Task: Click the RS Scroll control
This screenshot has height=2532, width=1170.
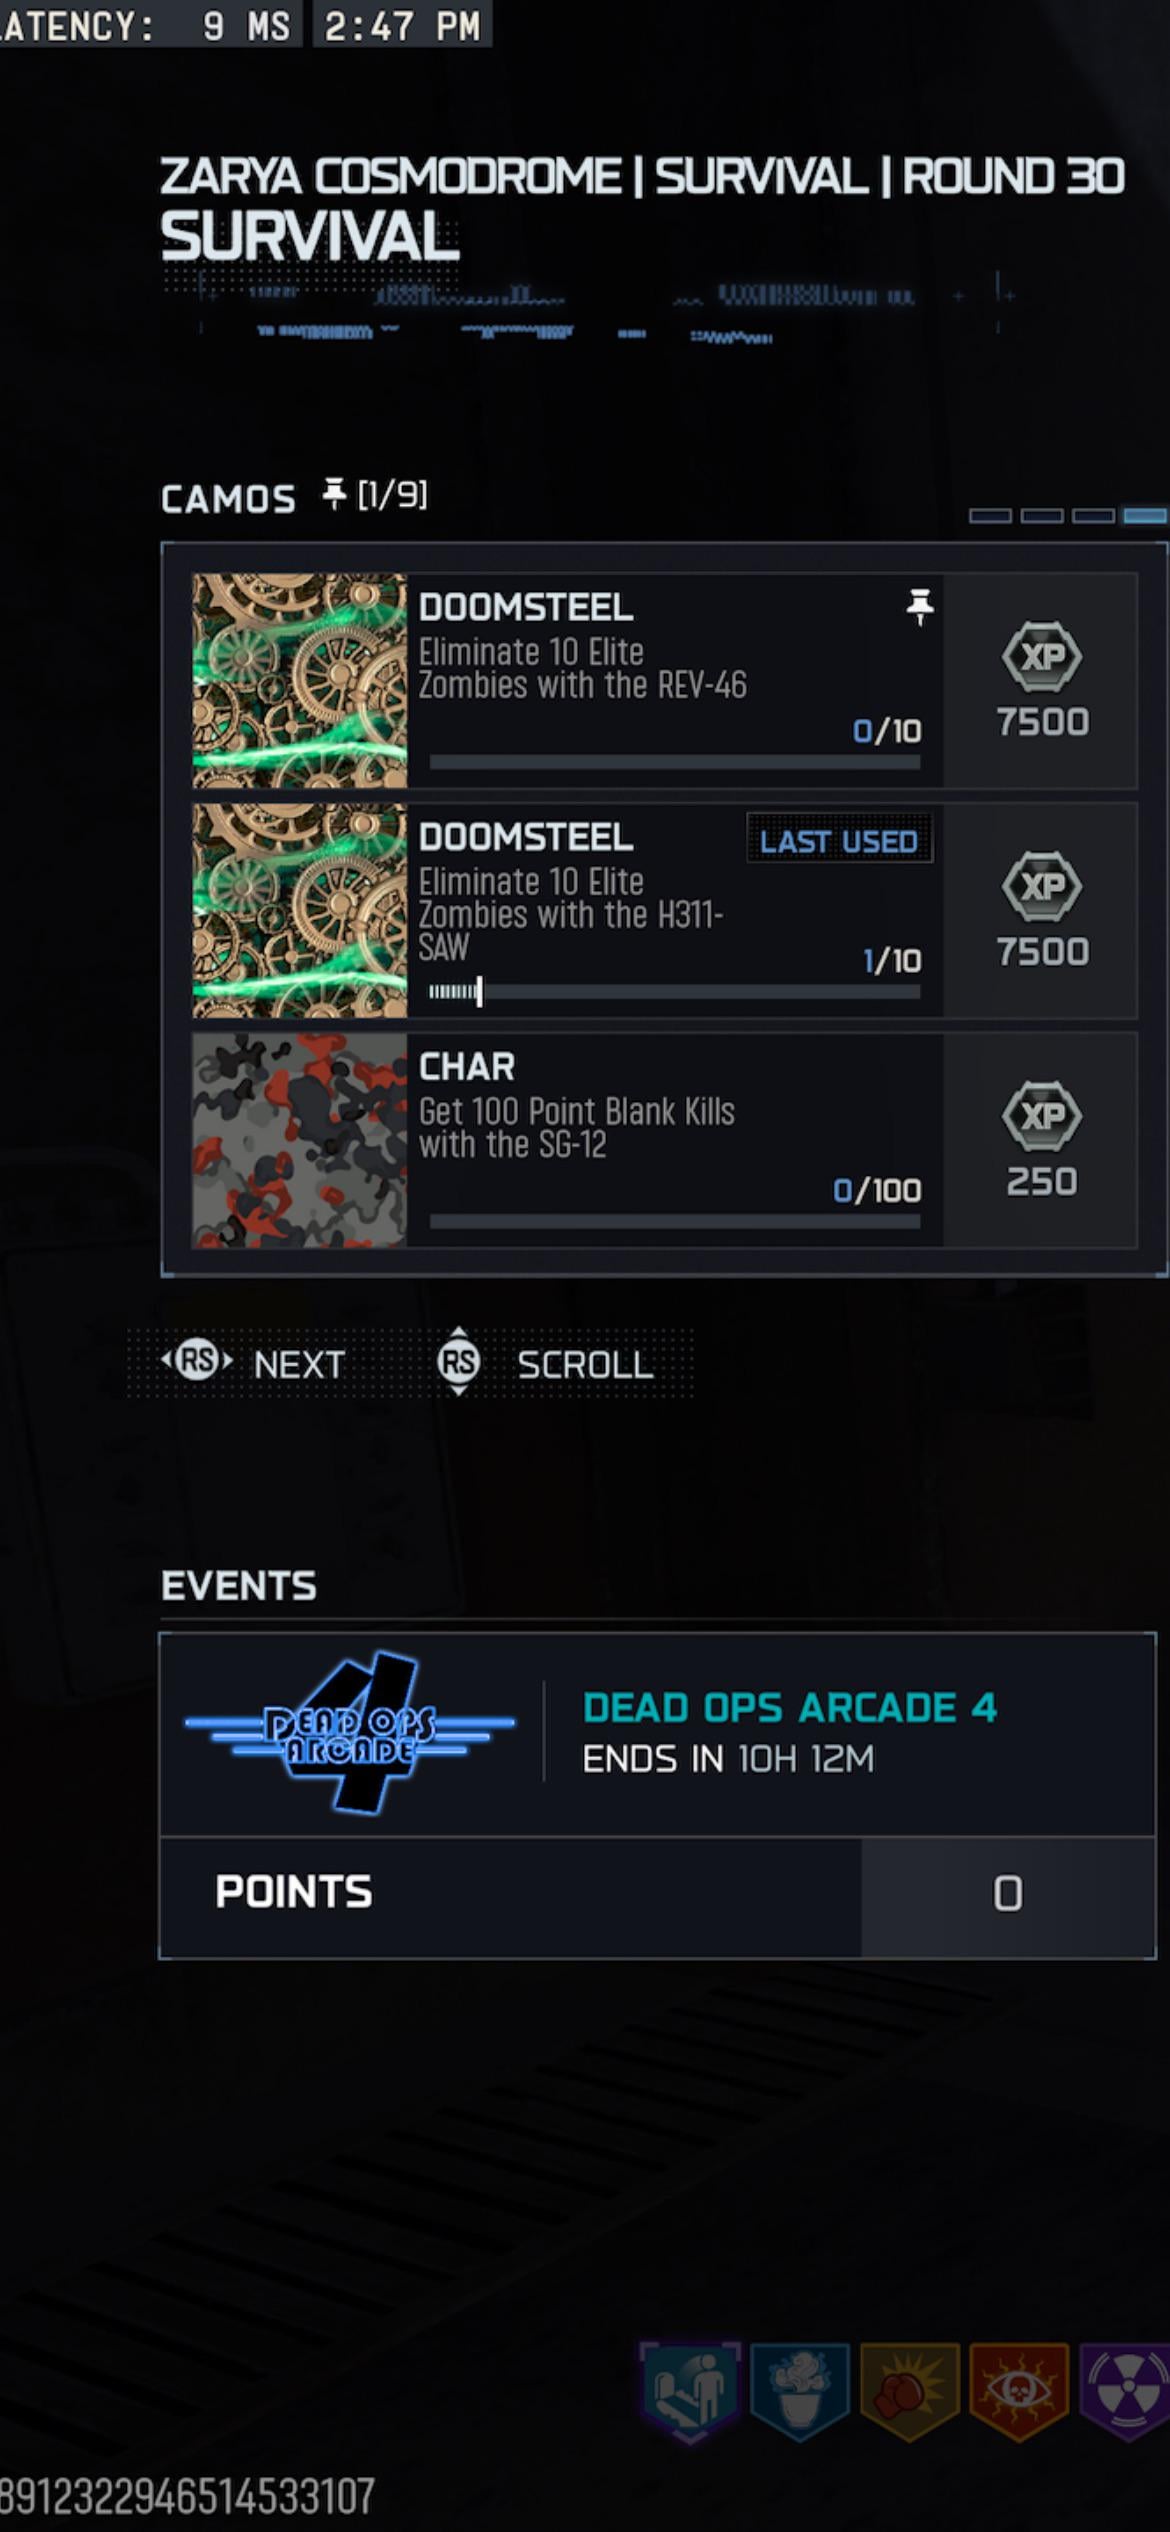Action: 545,1363
